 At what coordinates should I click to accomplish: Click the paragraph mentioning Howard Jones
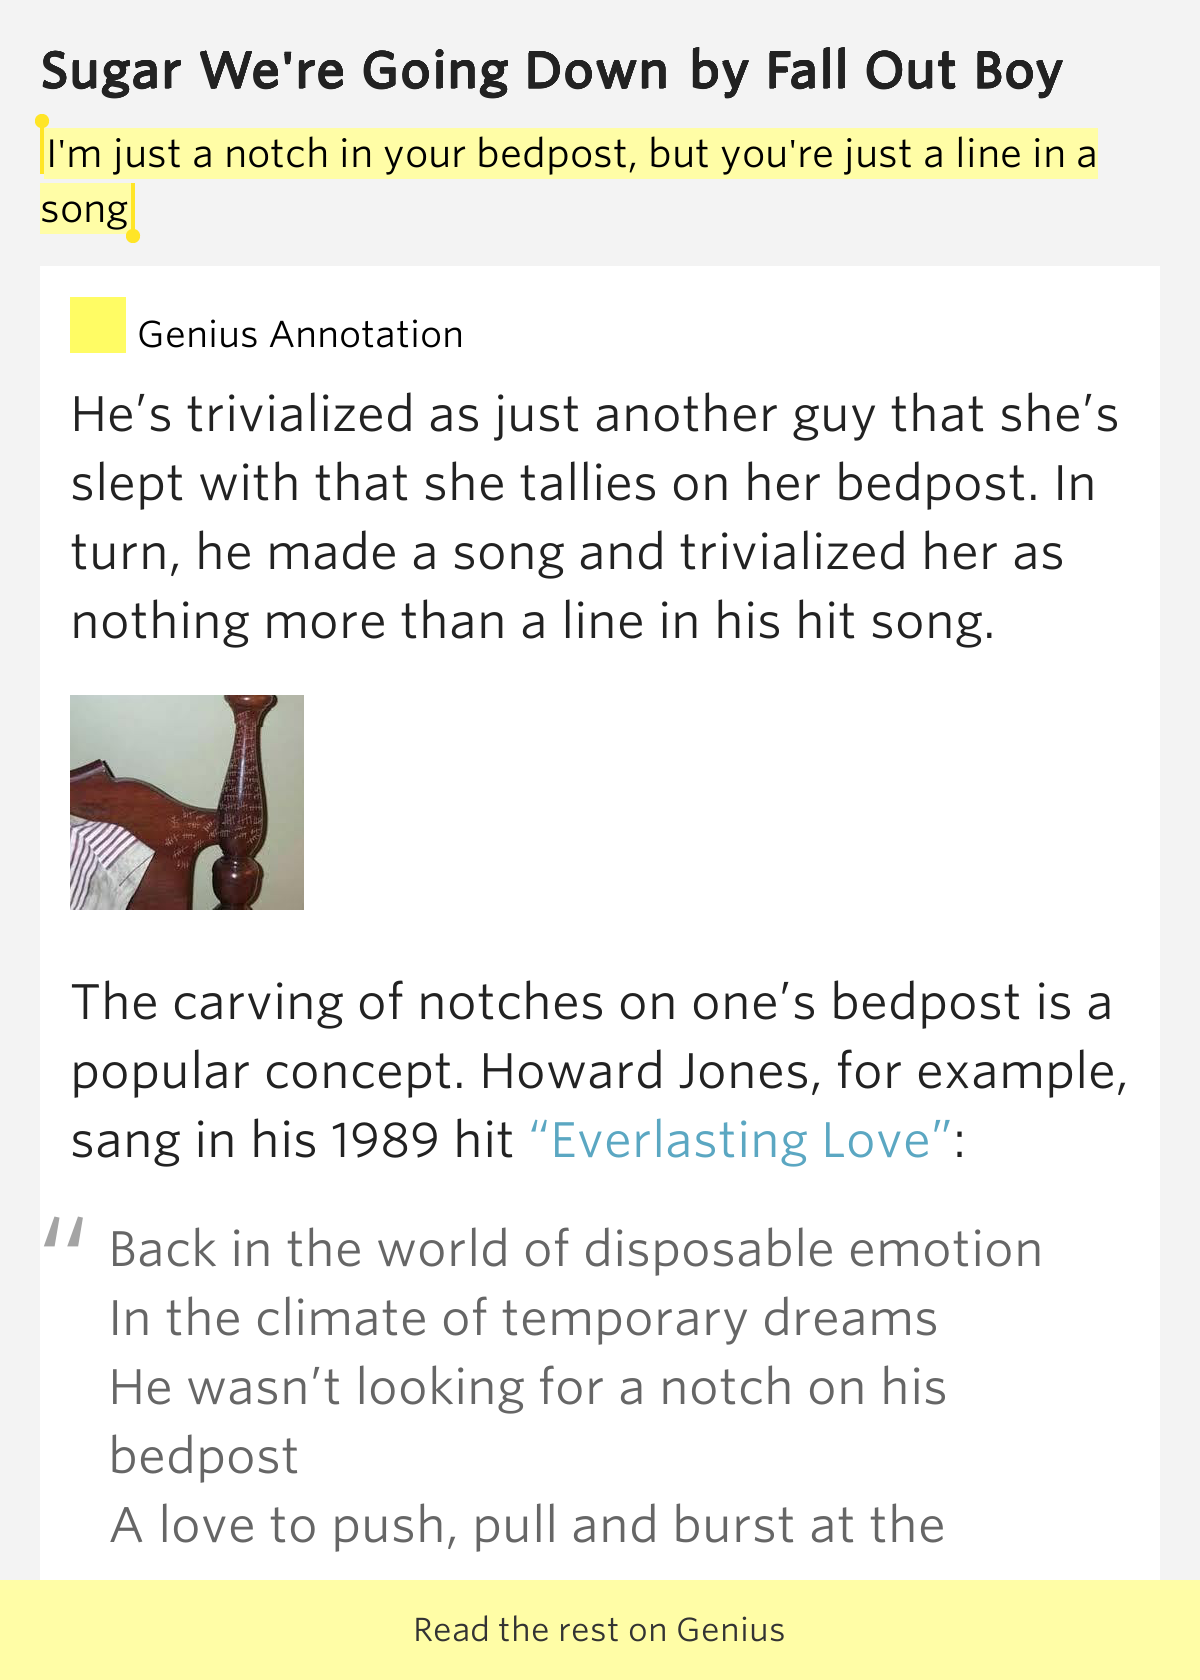pyautogui.click(x=600, y=1071)
